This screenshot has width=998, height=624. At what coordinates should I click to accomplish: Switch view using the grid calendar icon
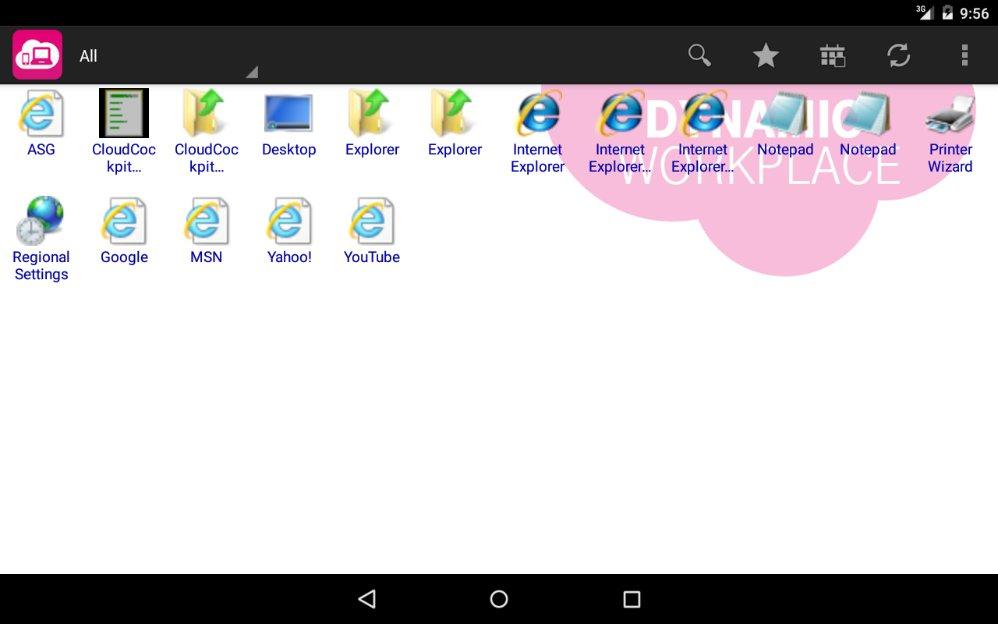tap(833, 55)
